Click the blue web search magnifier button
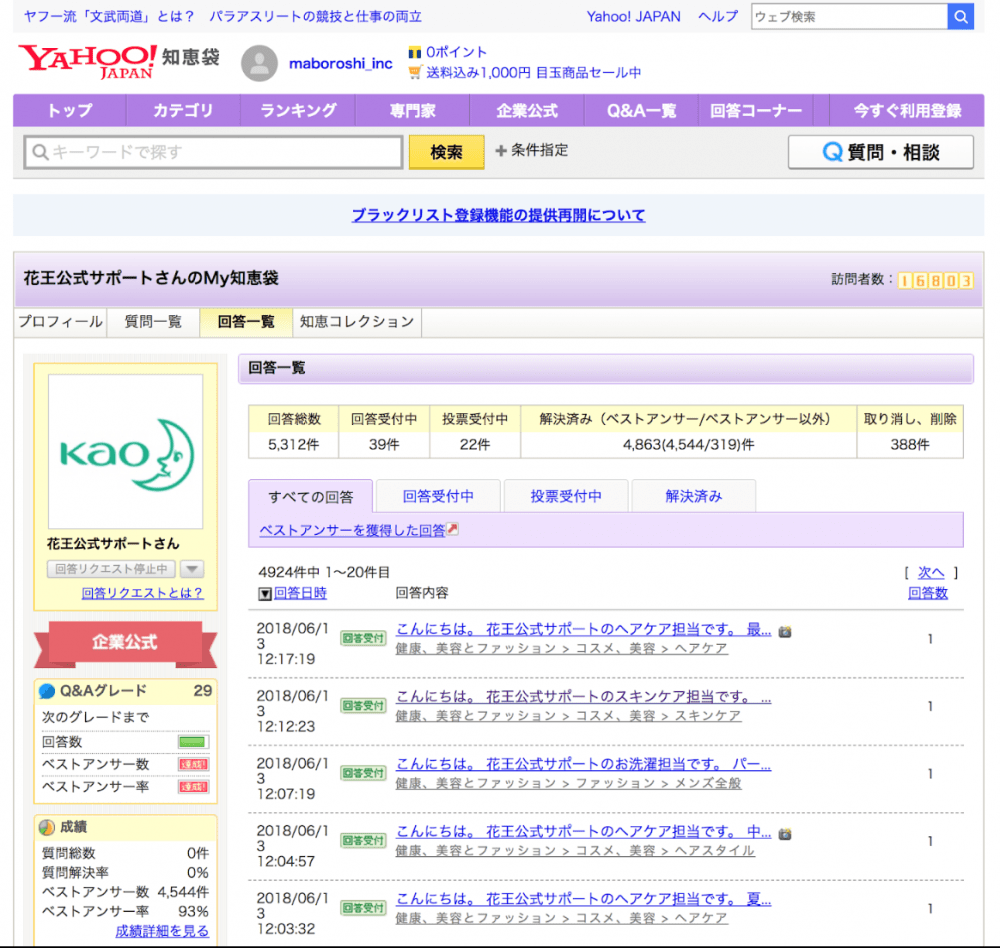 point(960,17)
